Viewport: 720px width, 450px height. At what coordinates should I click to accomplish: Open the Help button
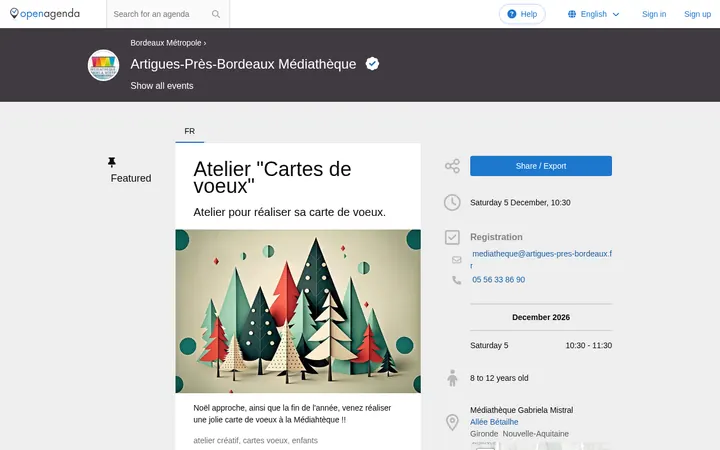(522, 14)
